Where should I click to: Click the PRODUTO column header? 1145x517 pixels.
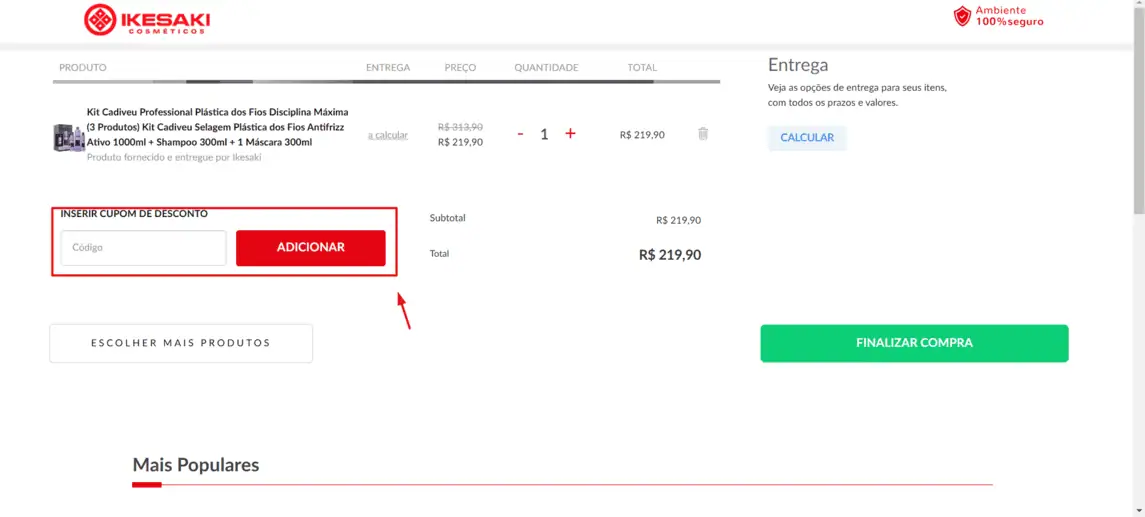83,67
